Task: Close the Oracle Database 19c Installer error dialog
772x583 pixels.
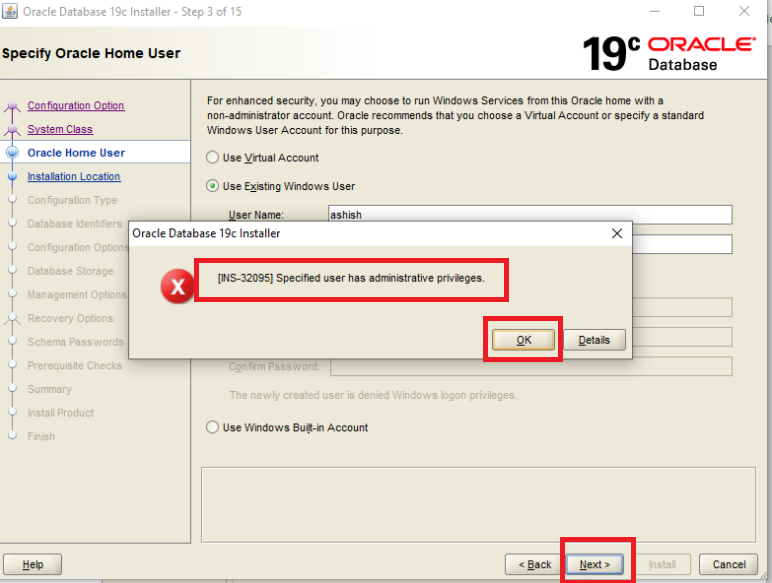Action: (617, 233)
